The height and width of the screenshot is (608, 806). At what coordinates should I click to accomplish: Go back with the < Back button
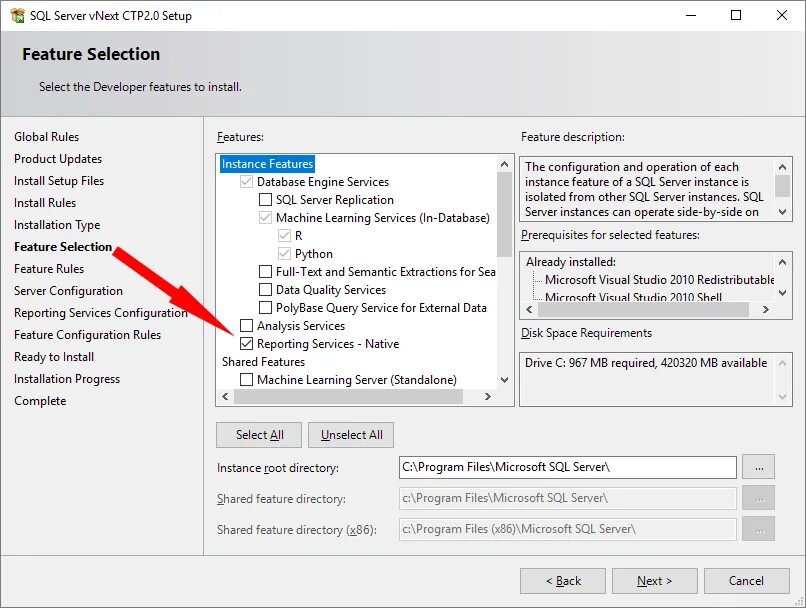[x=563, y=581]
